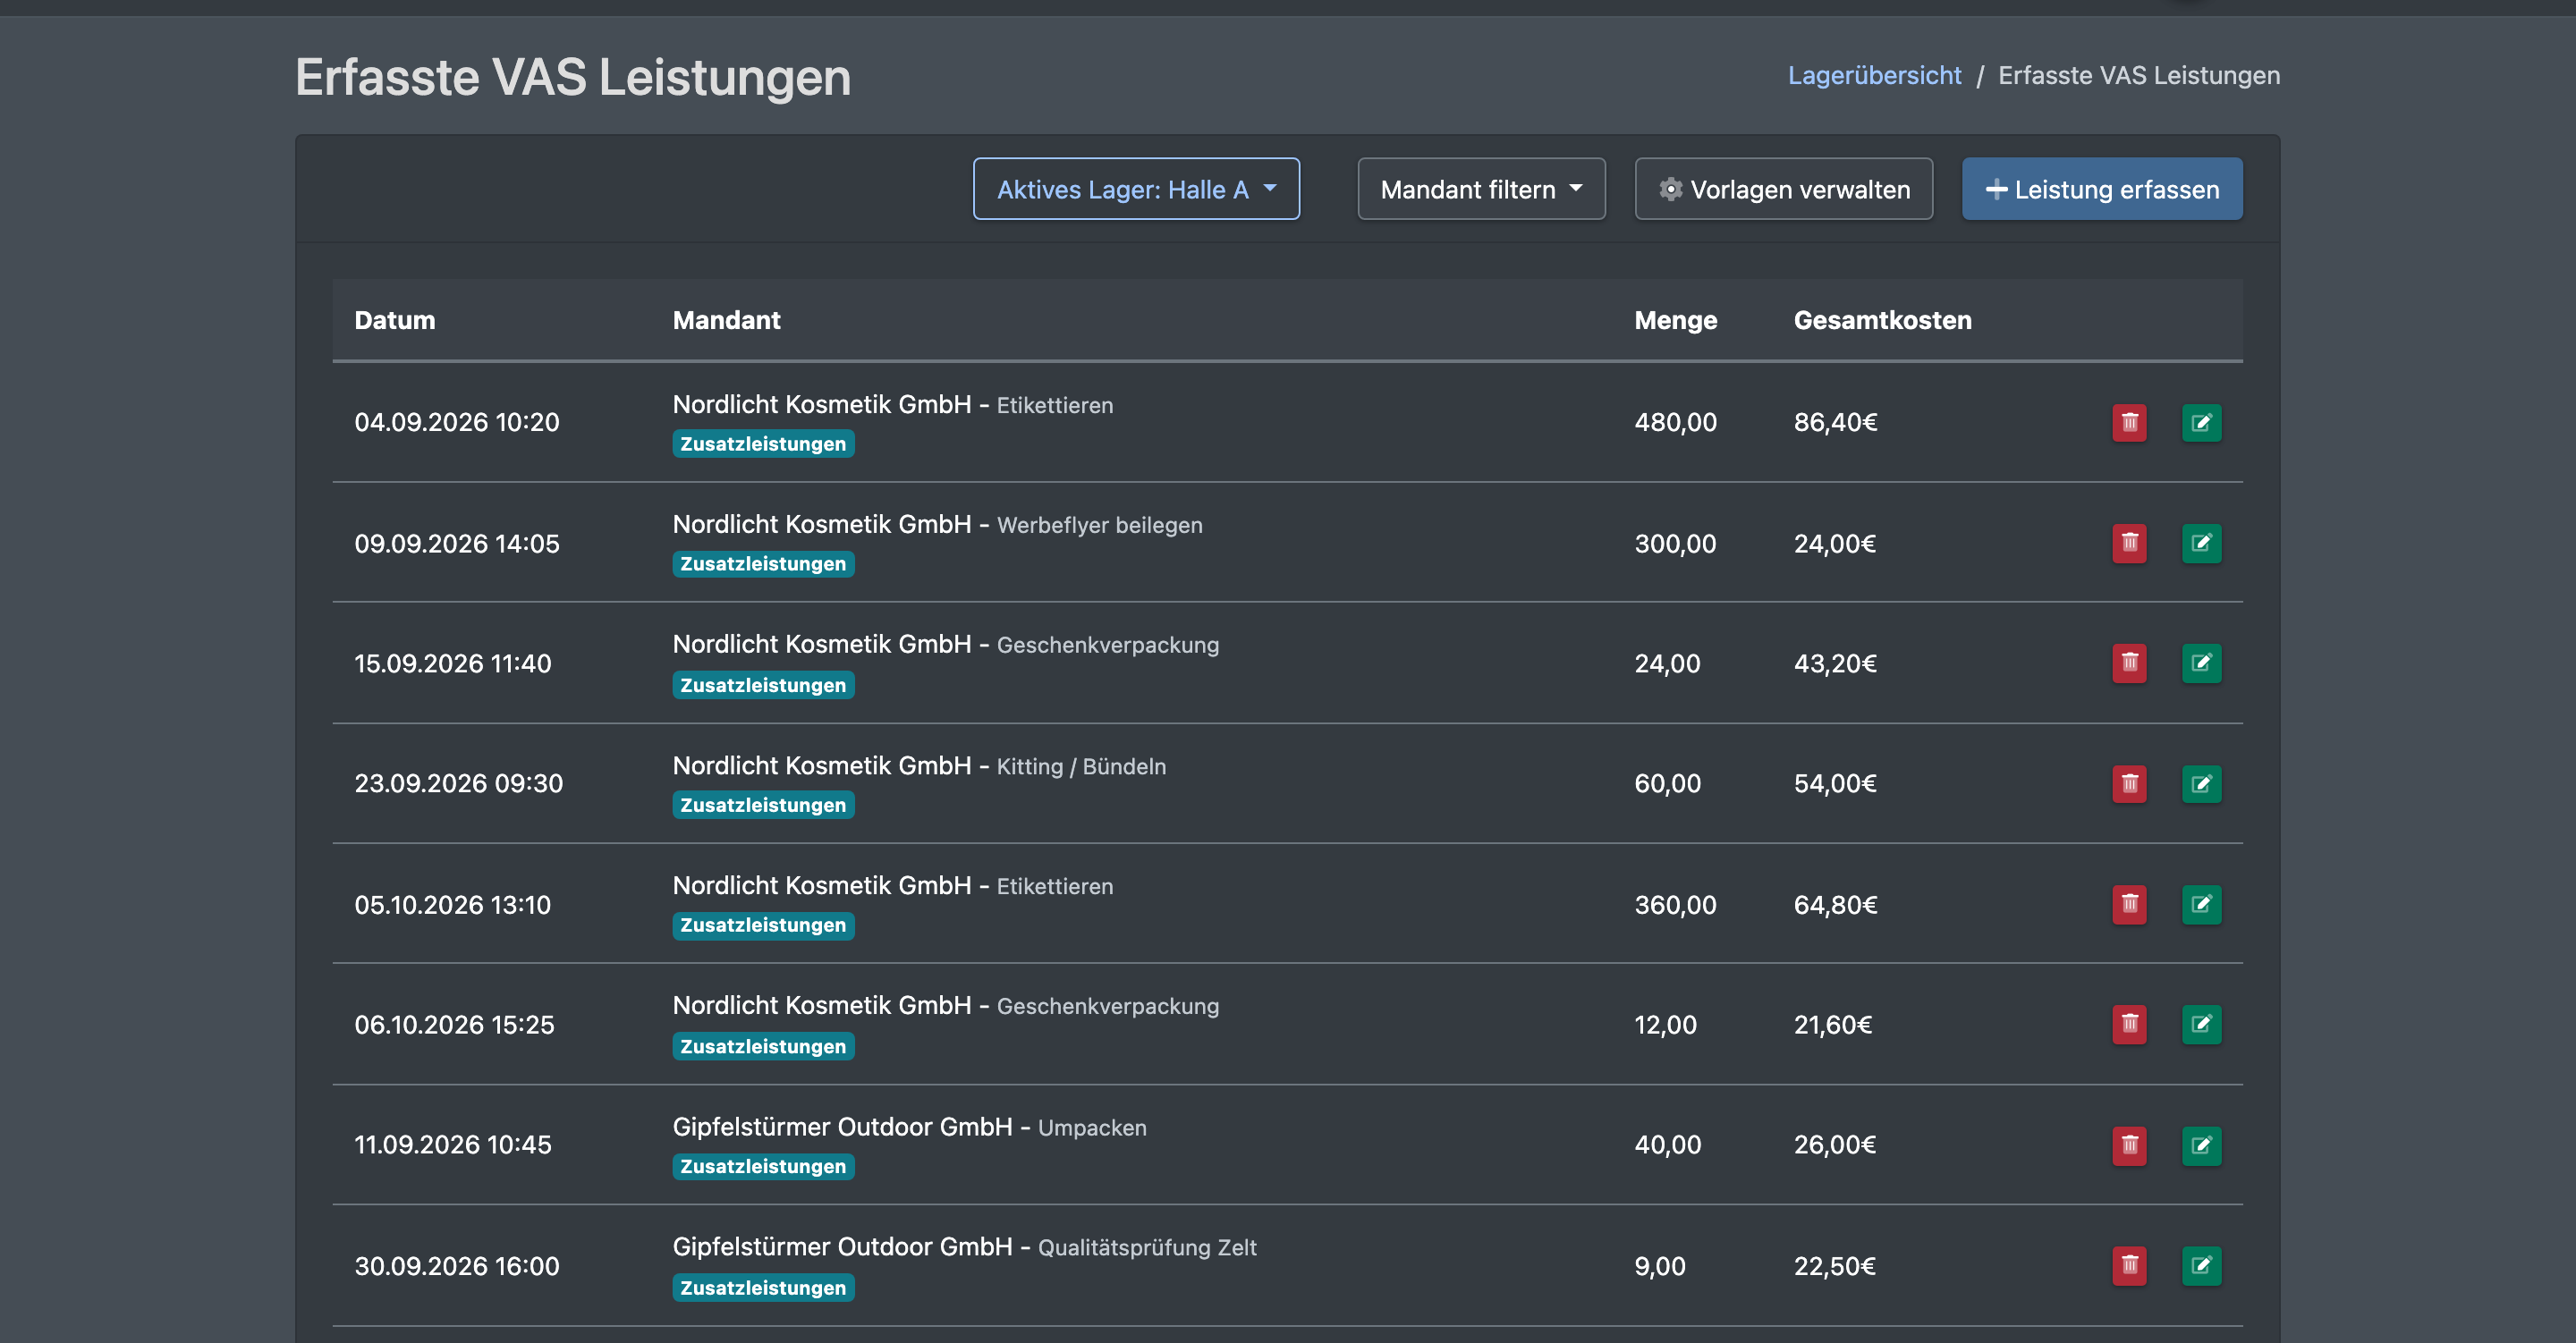The height and width of the screenshot is (1343, 2576).
Task: Edit the Umpacken entry
Action: pos(2201,1145)
